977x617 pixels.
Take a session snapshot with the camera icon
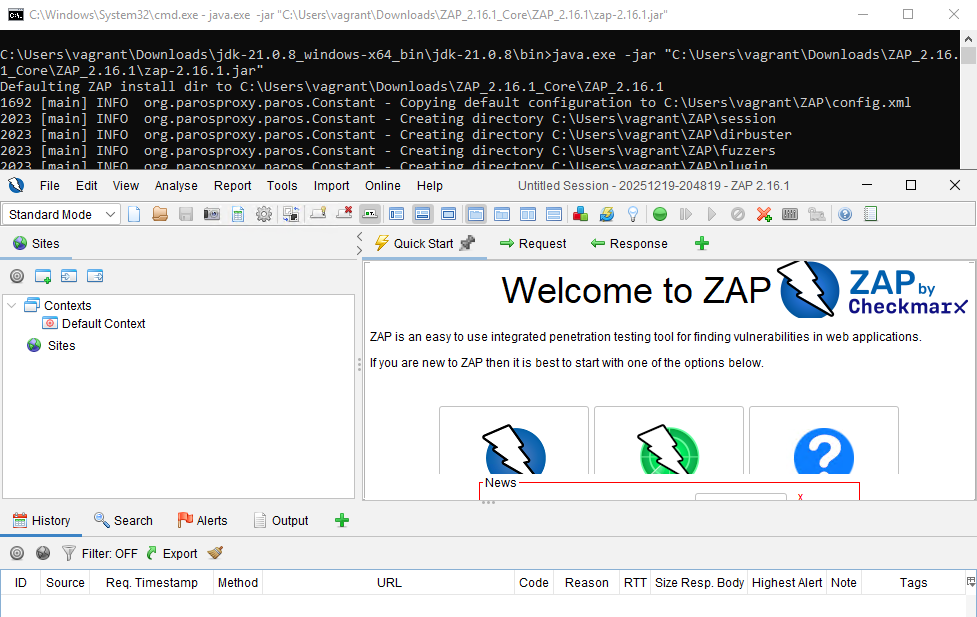tap(211, 214)
